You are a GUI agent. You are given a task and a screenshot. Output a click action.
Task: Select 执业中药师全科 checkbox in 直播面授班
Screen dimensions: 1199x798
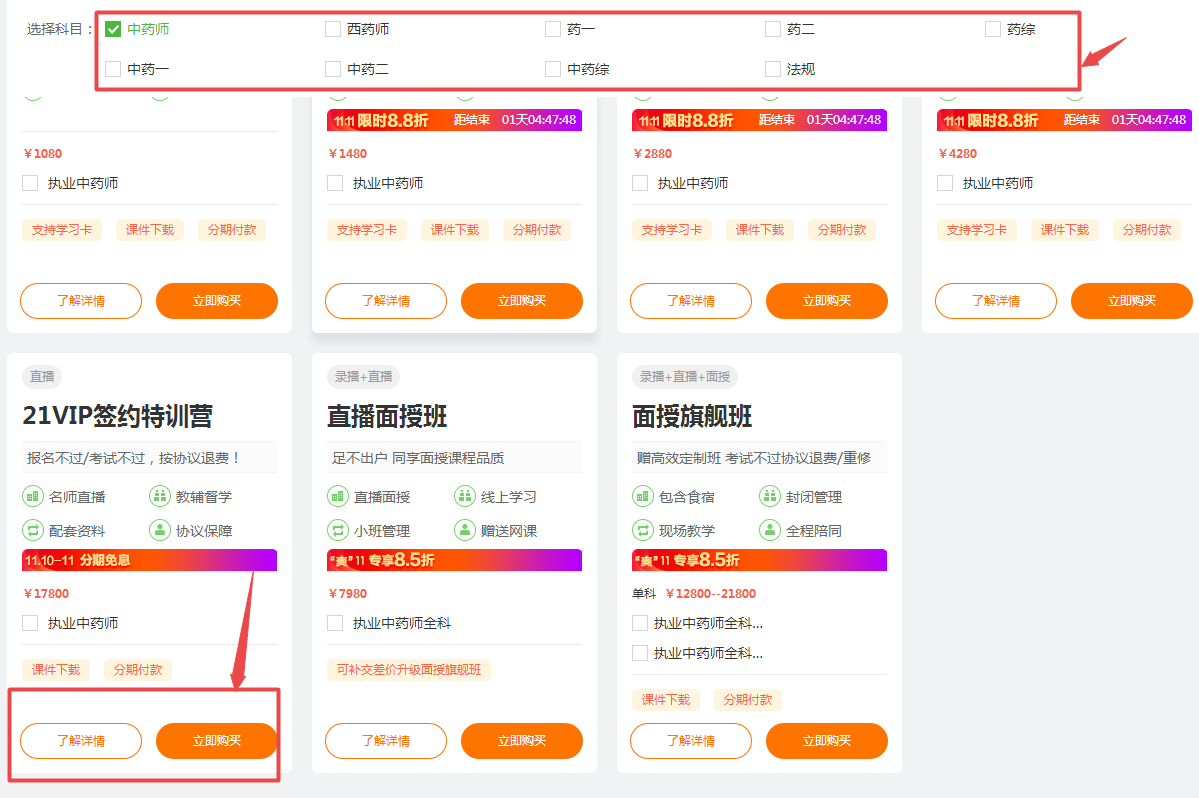pos(336,623)
